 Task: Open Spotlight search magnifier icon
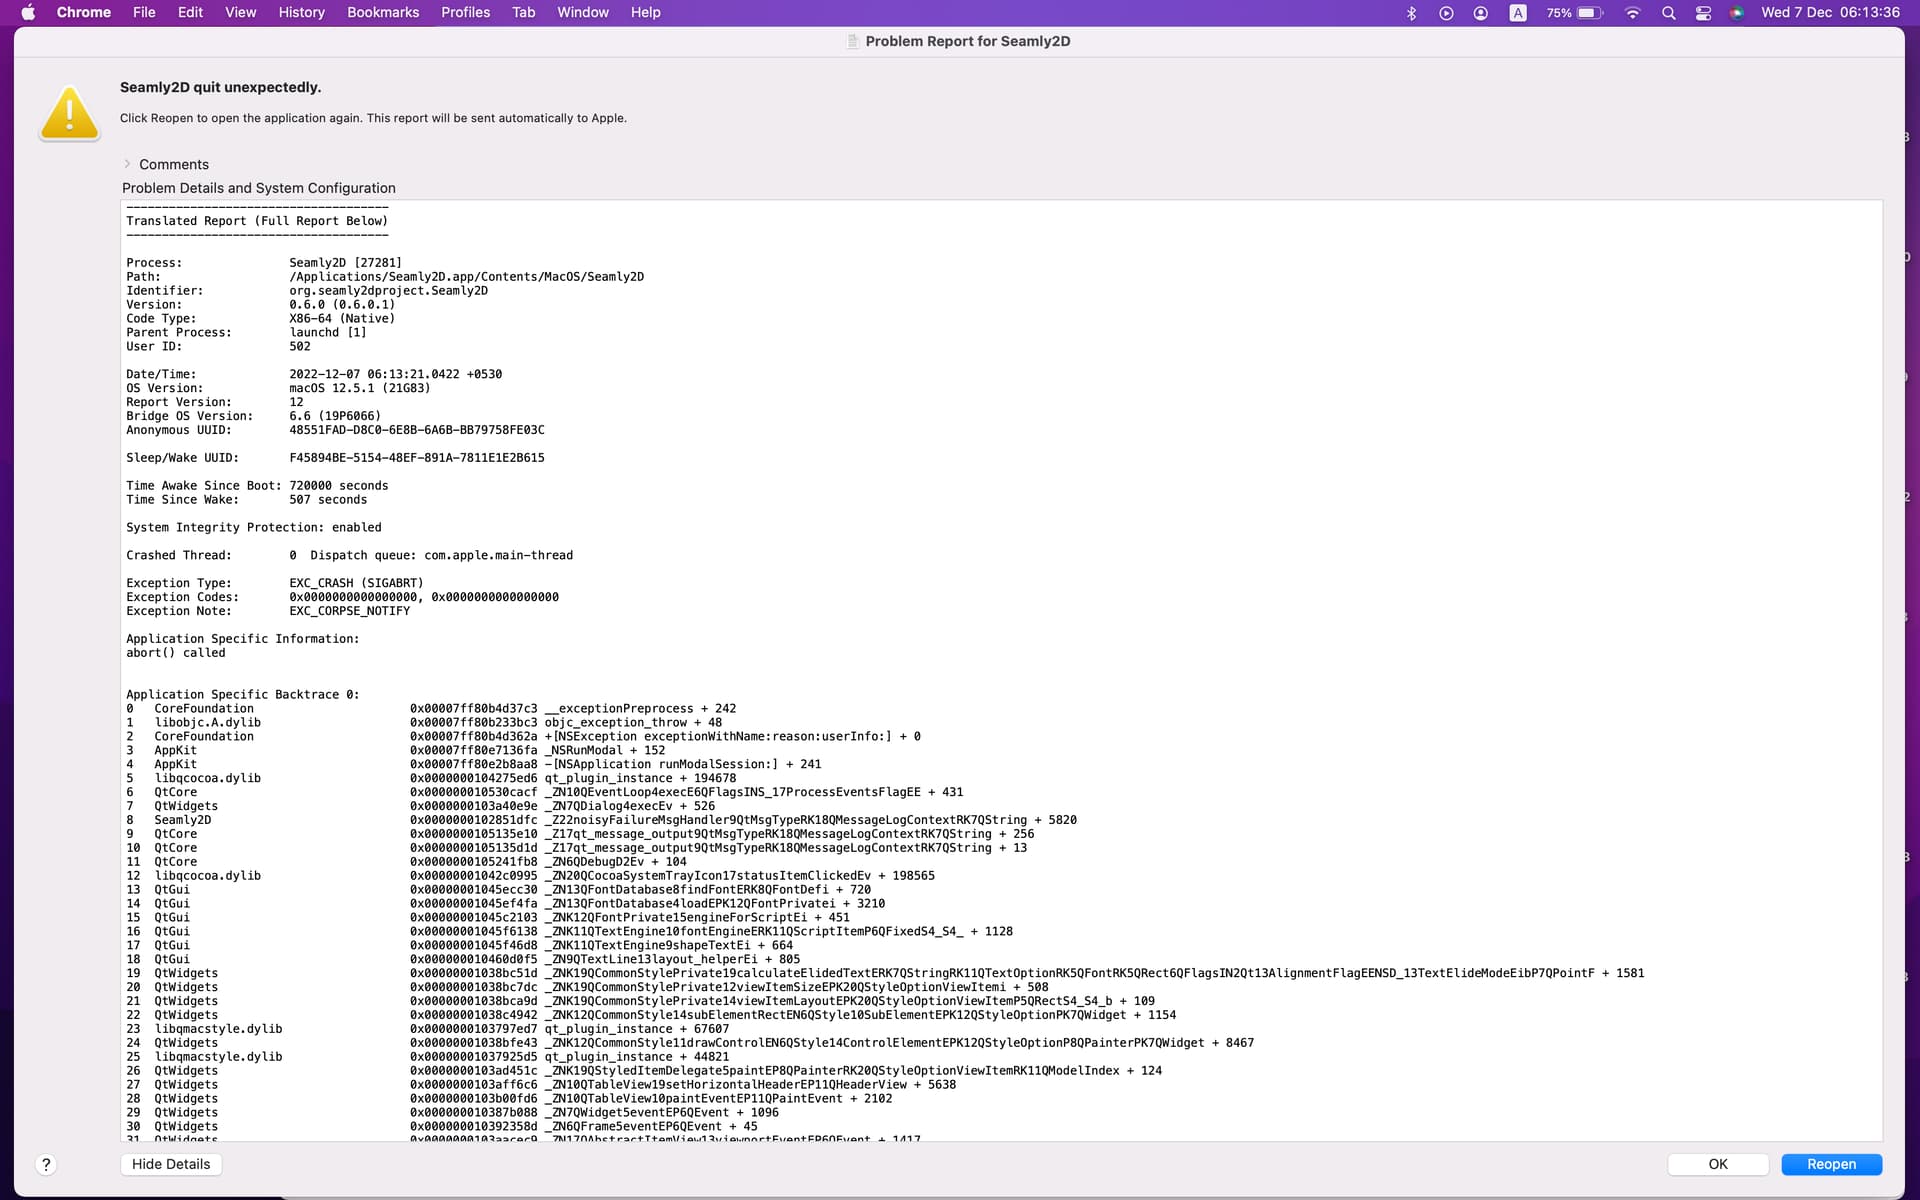click(1668, 13)
